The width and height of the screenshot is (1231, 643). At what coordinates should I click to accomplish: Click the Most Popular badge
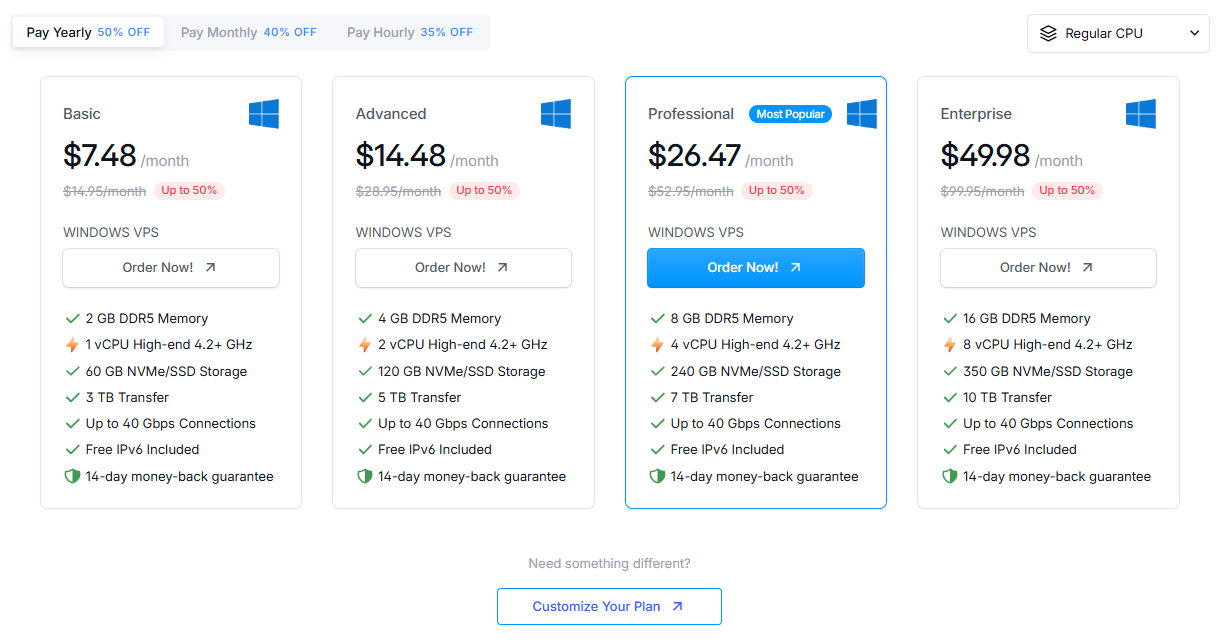[x=790, y=114]
